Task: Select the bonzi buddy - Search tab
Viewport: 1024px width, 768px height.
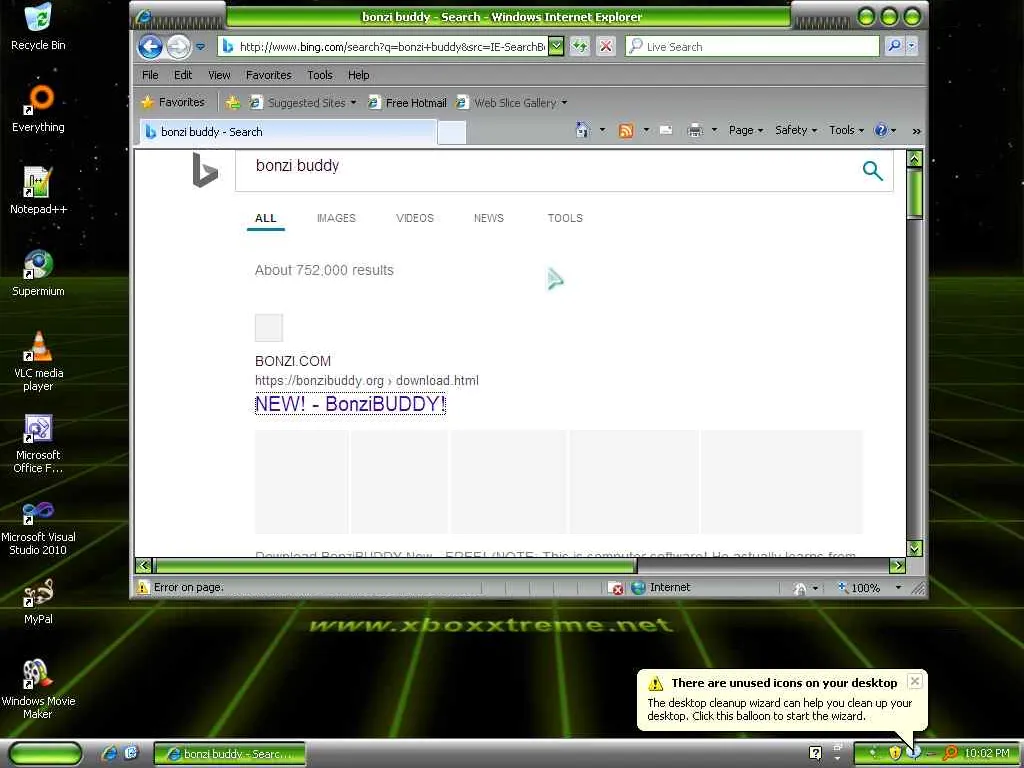Action: (287, 132)
